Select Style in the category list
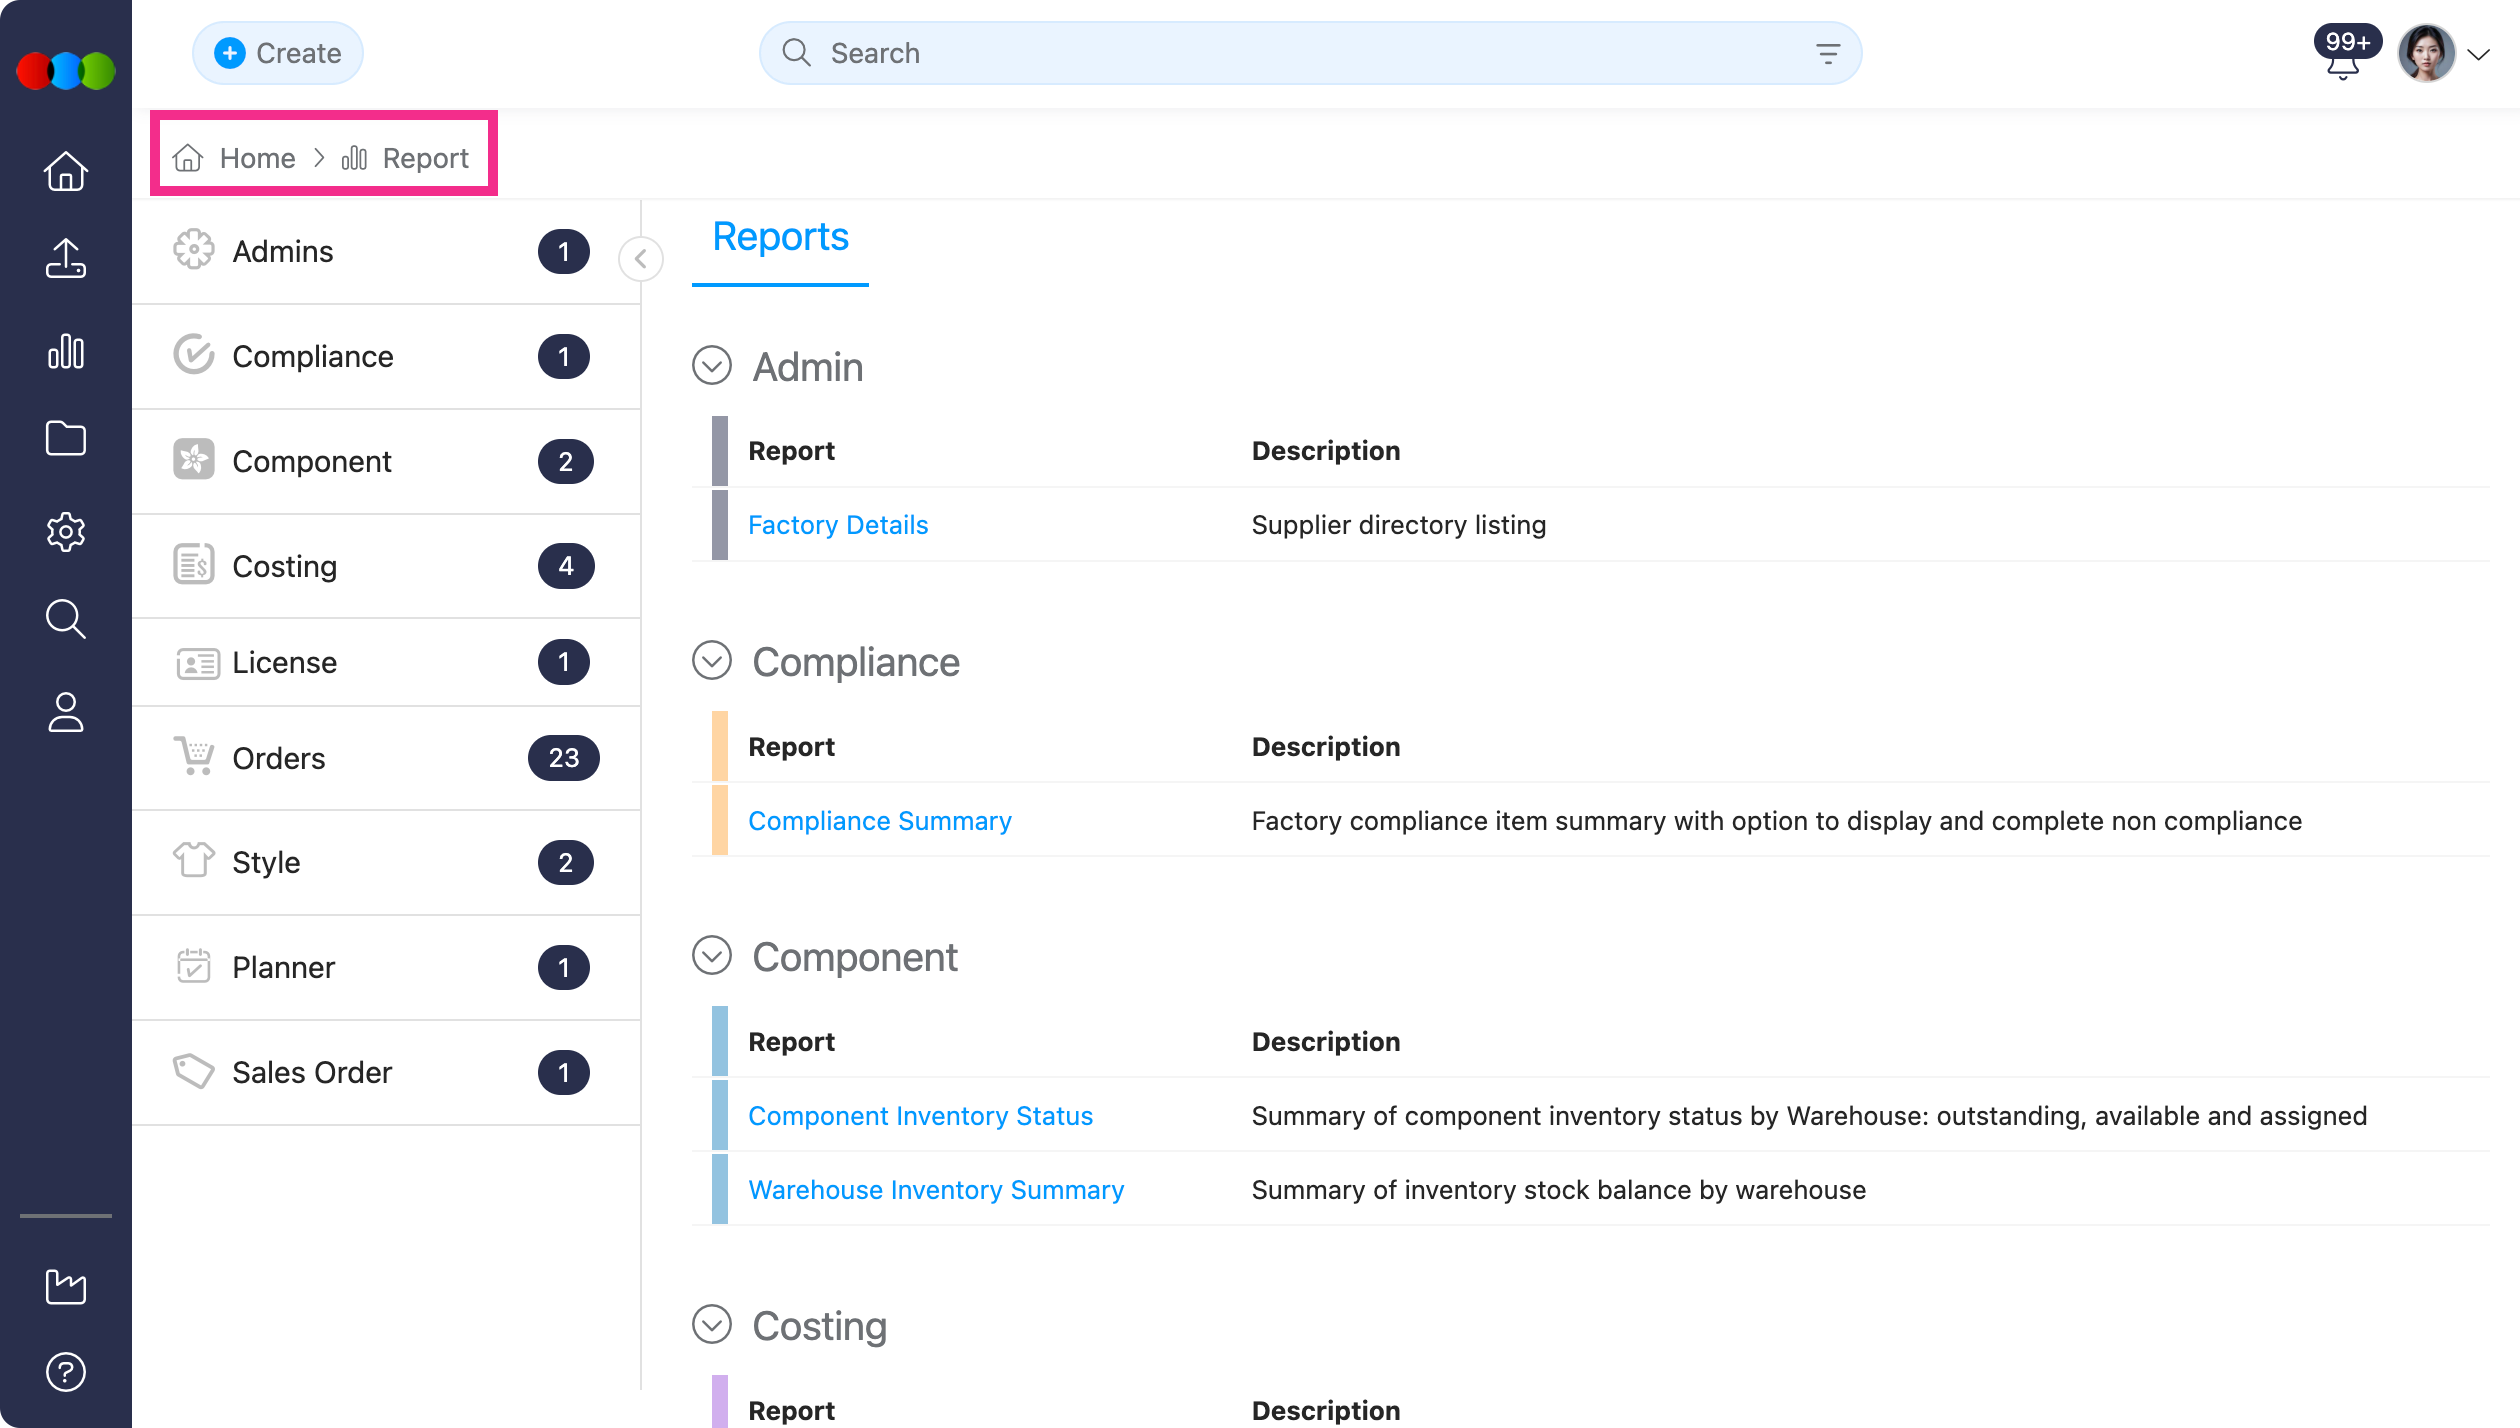Viewport: 2520px width, 1428px height. coord(386,863)
